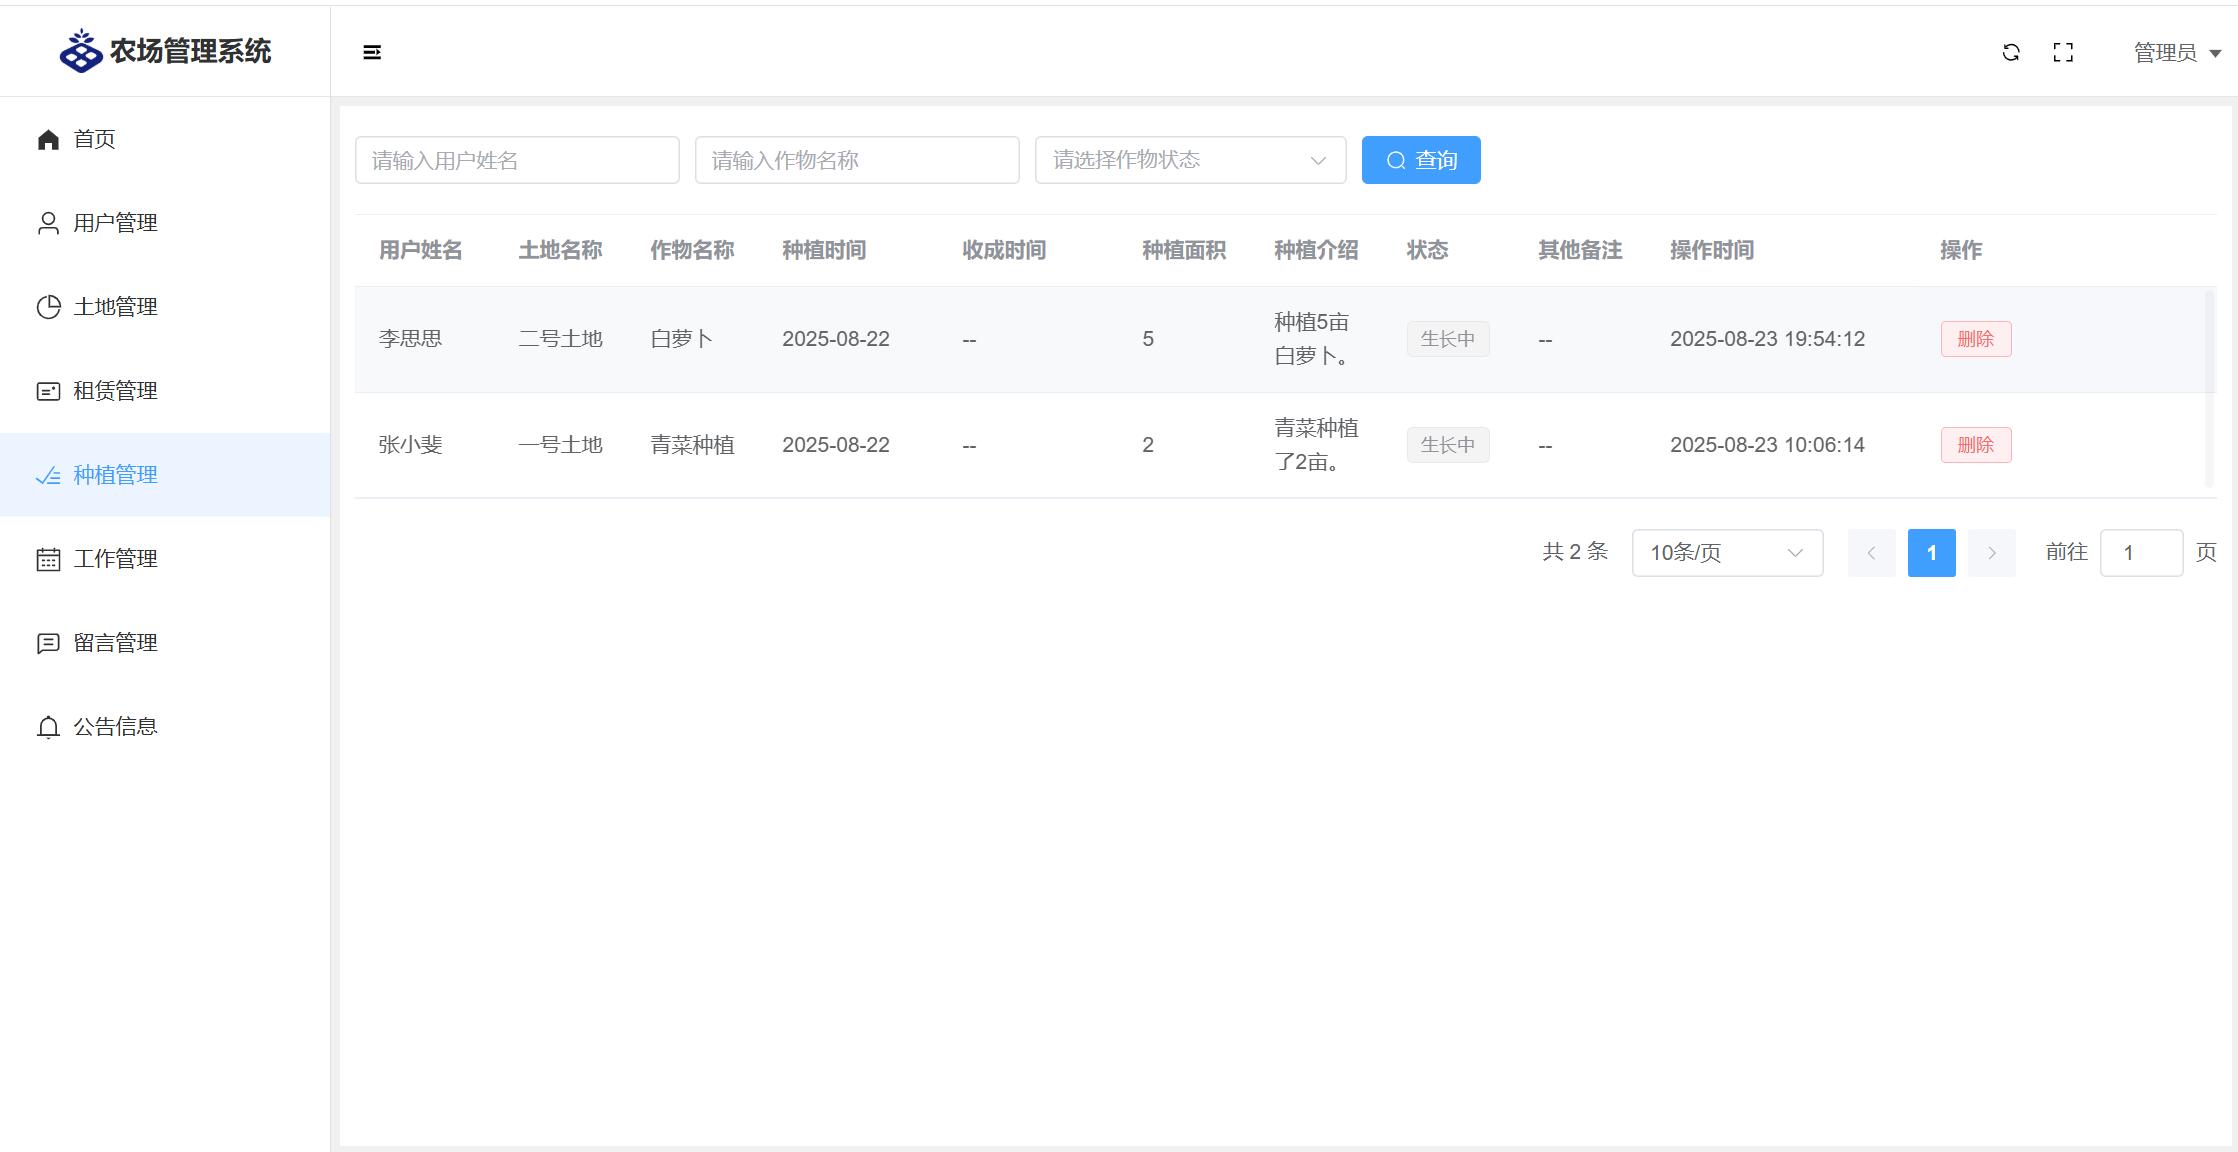The height and width of the screenshot is (1152, 2238).
Task: Open 租赁管理 menu item
Action: pyautogui.click(x=115, y=391)
